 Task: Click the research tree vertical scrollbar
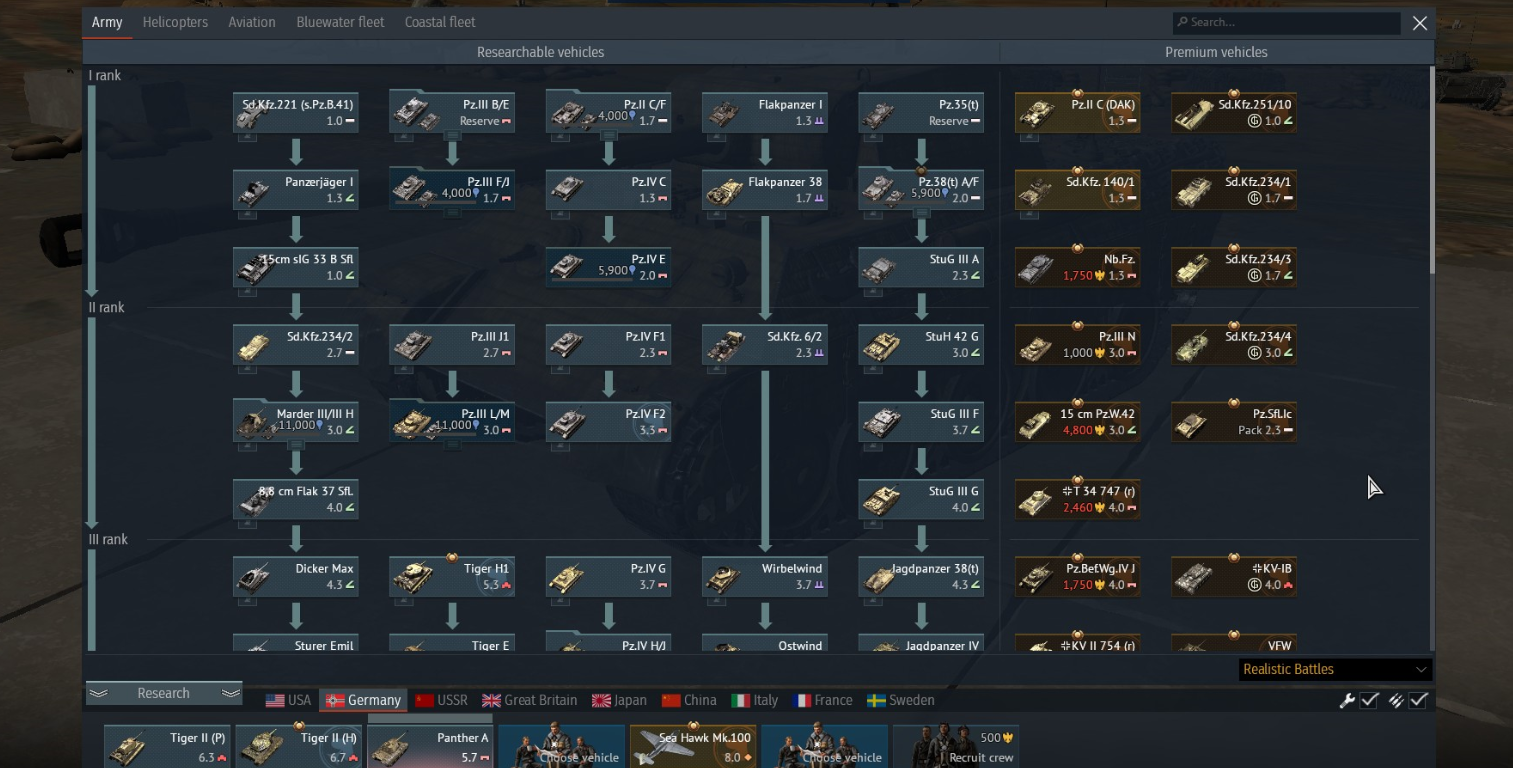tap(1432, 170)
